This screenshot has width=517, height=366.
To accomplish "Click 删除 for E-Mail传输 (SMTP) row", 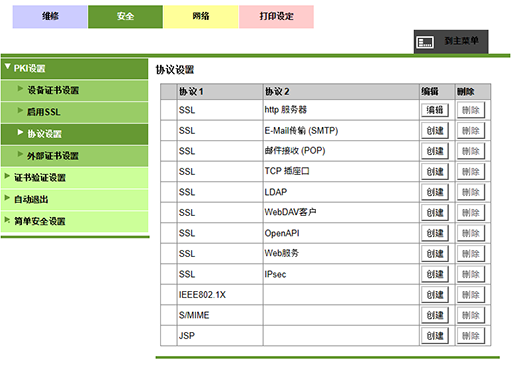I will 470,131.
